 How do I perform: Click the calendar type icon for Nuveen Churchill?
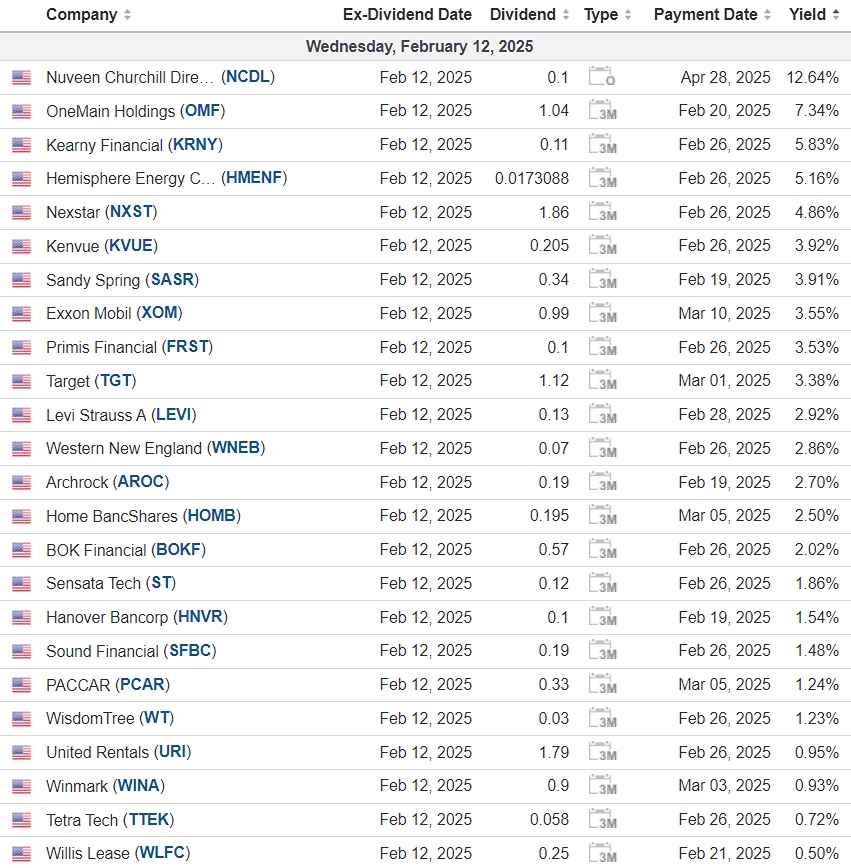[x=602, y=78]
